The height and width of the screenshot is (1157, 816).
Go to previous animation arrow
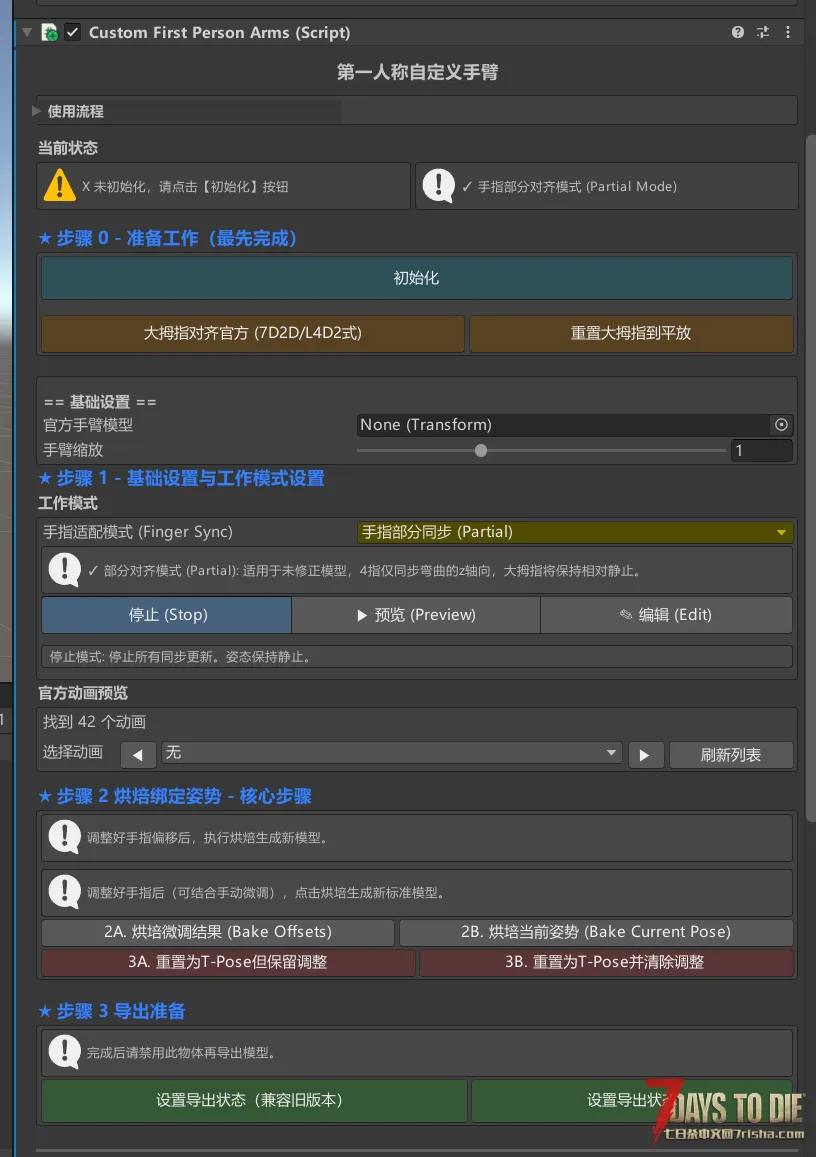[x=138, y=755]
